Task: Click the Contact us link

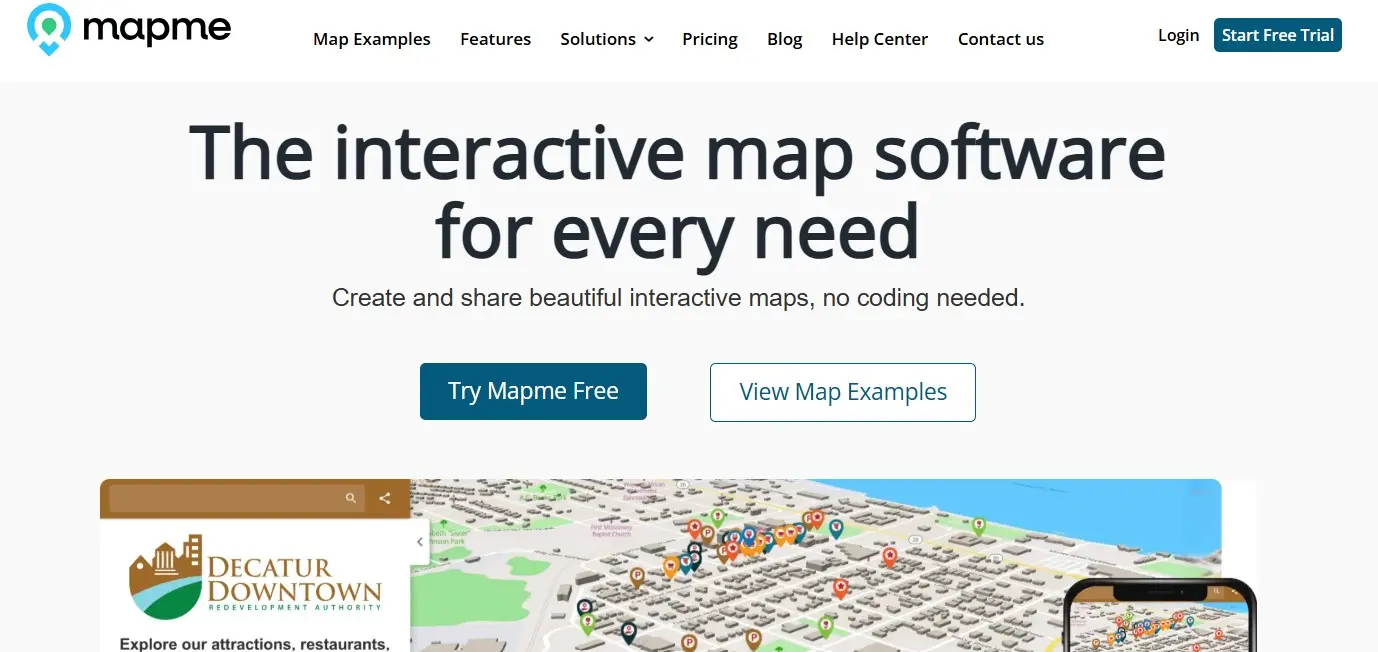Action: 1000,39
